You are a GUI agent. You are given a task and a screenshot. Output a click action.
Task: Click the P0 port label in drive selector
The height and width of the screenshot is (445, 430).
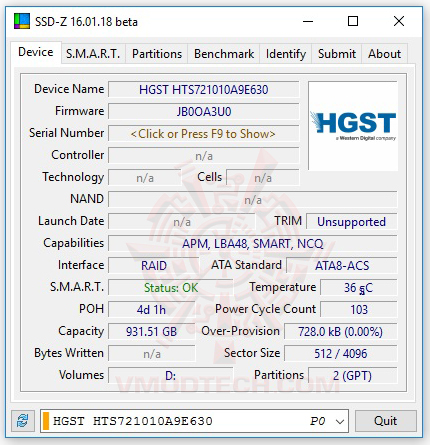click(317, 421)
